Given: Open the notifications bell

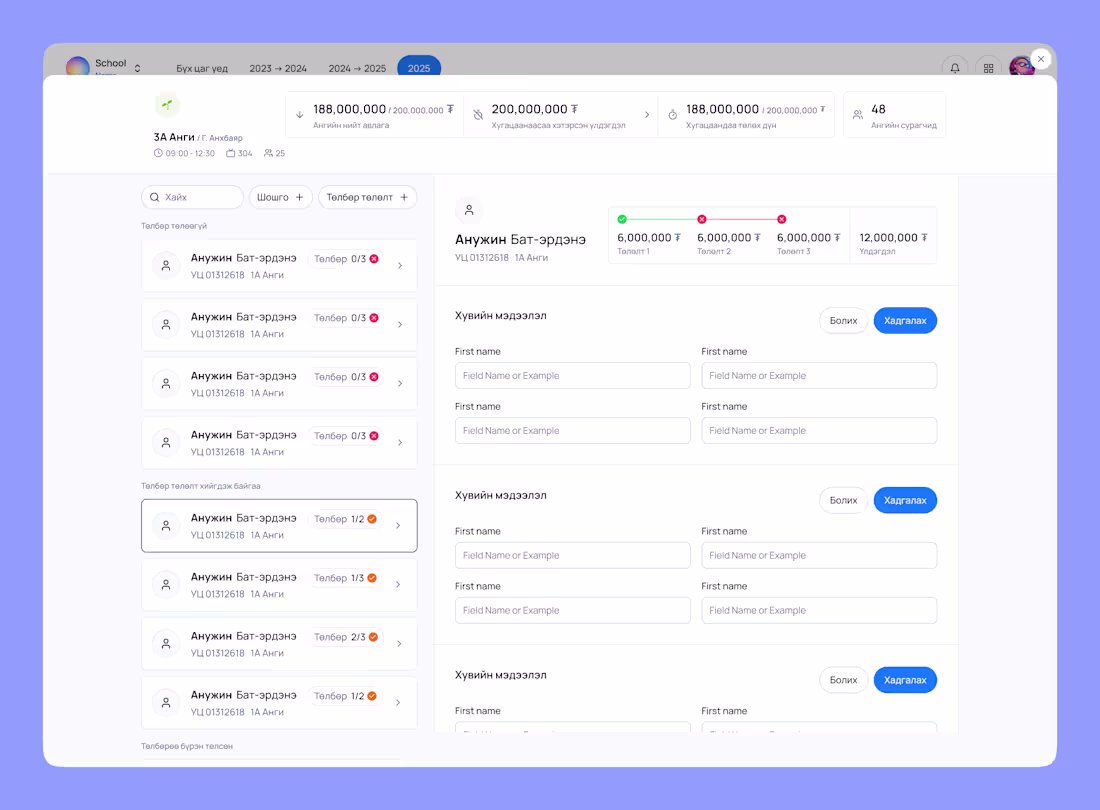Looking at the screenshot, I should pyautogui.click(x=955, y=68).
